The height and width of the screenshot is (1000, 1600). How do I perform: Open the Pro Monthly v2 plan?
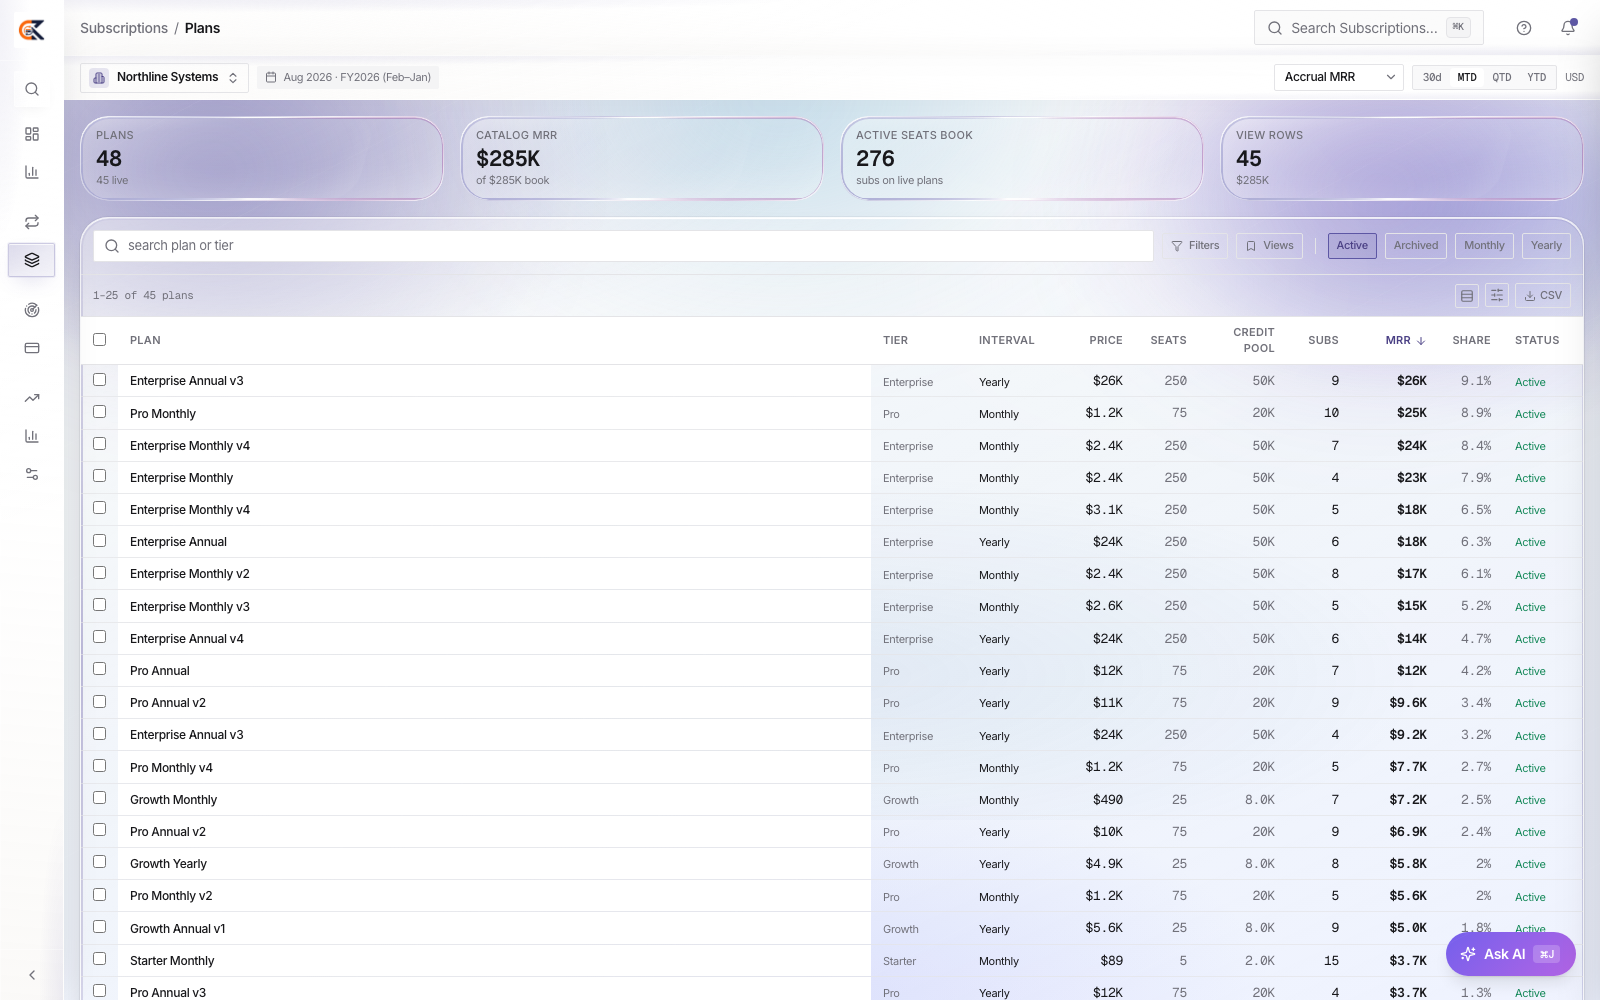point(171,896)
